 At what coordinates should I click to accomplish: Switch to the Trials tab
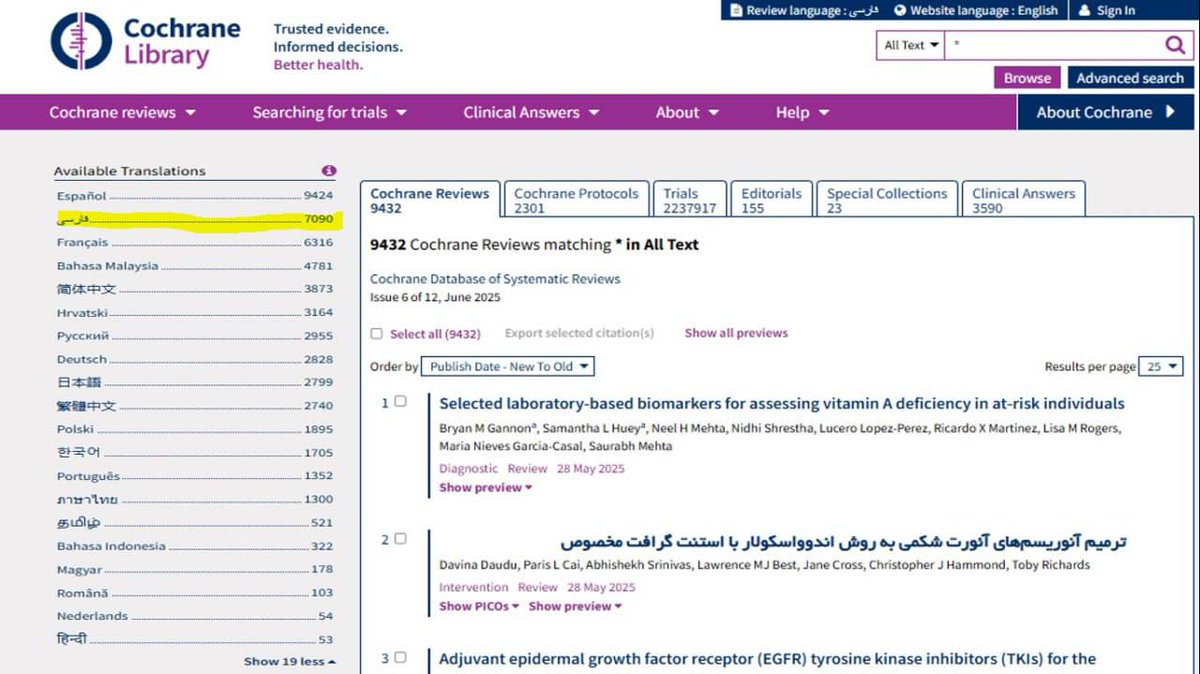(x=690, y=200)
